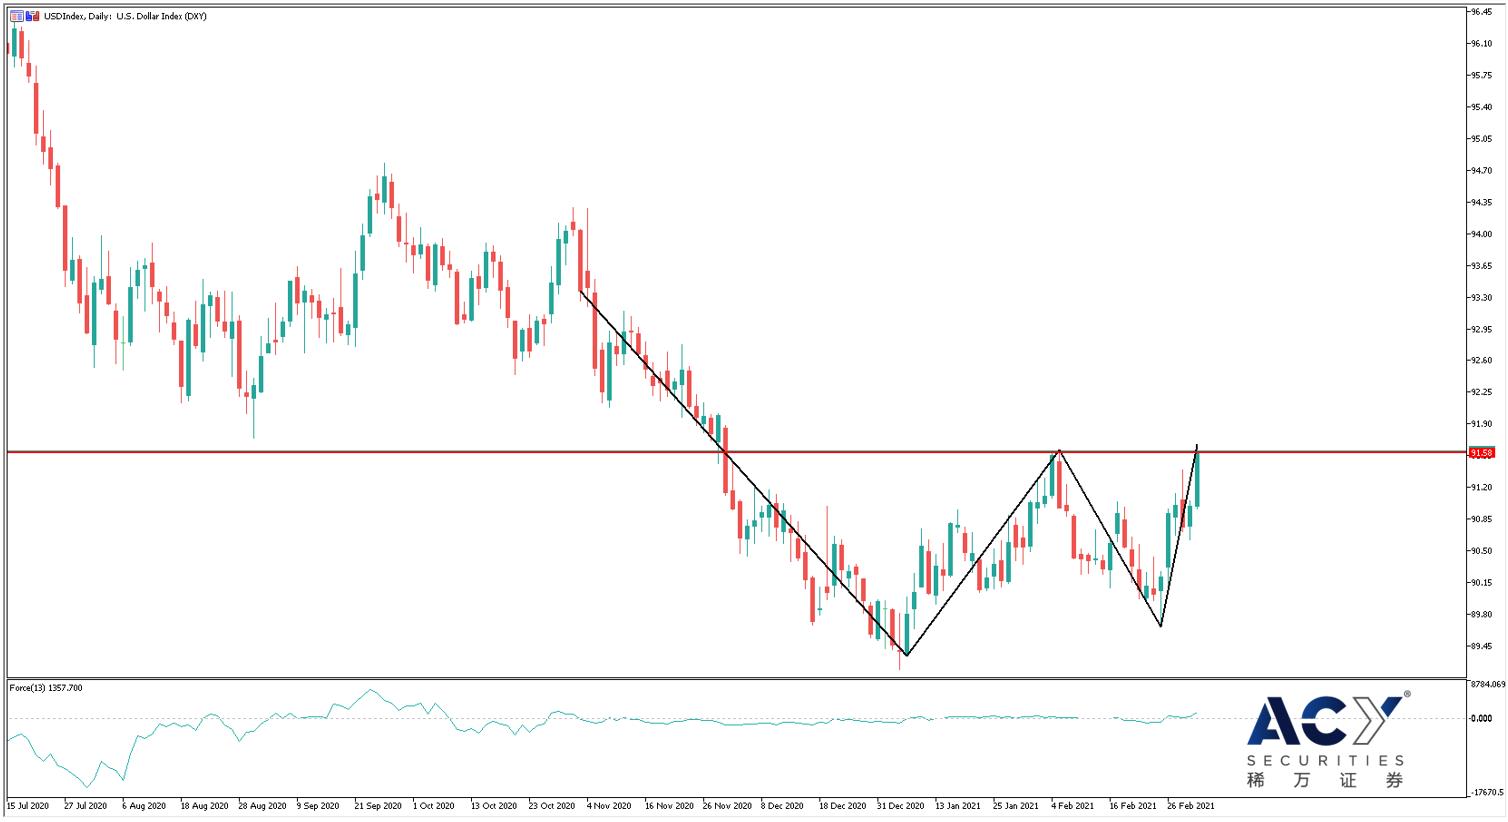Click the 13 Oct 2020 date label
The width and height of the screenshot is (1508, 822).
click(495, 805)
